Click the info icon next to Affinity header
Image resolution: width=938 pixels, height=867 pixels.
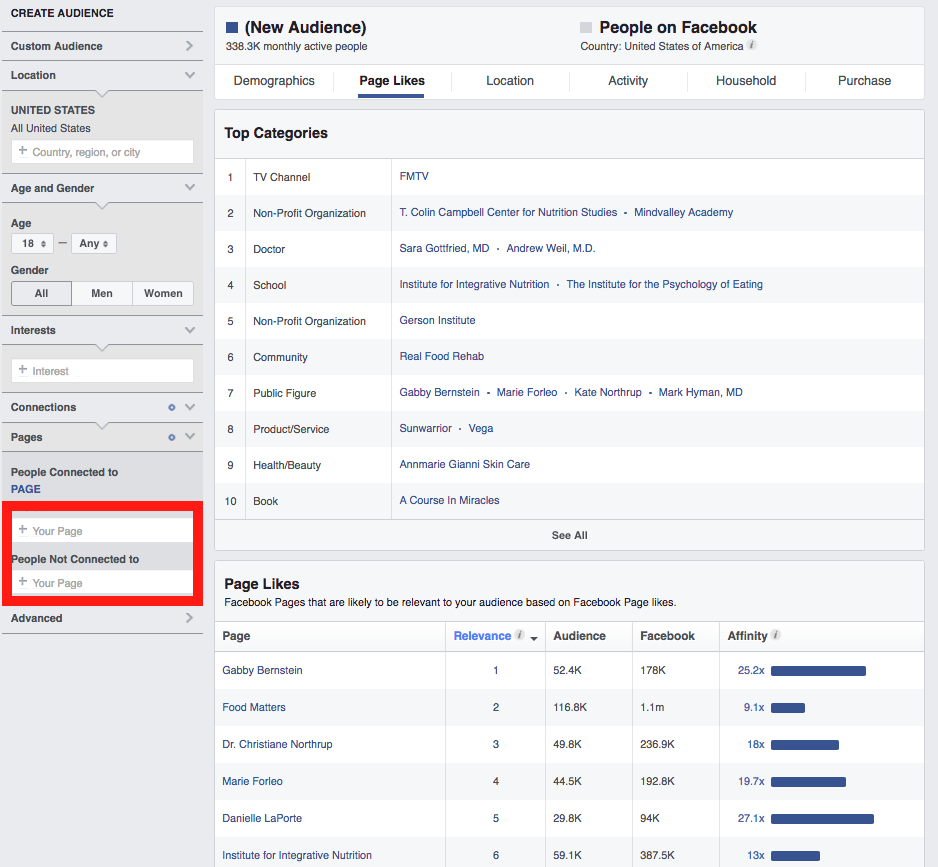point(775,636)
